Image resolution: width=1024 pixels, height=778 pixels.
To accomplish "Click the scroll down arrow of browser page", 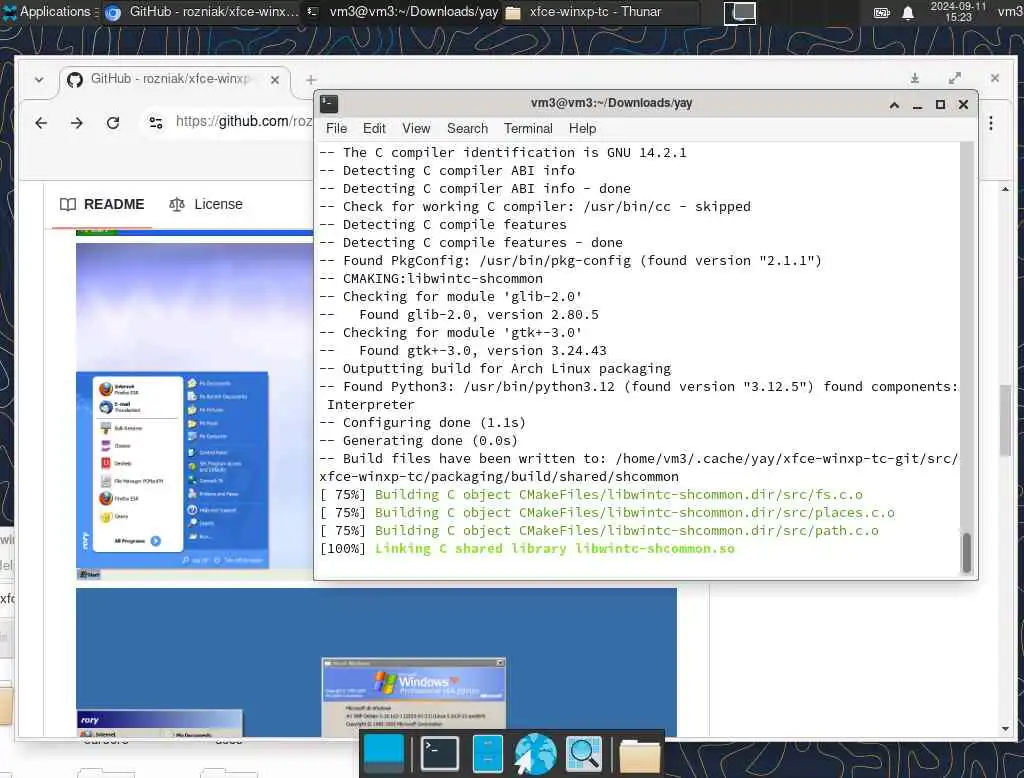I will [1005, 729].
